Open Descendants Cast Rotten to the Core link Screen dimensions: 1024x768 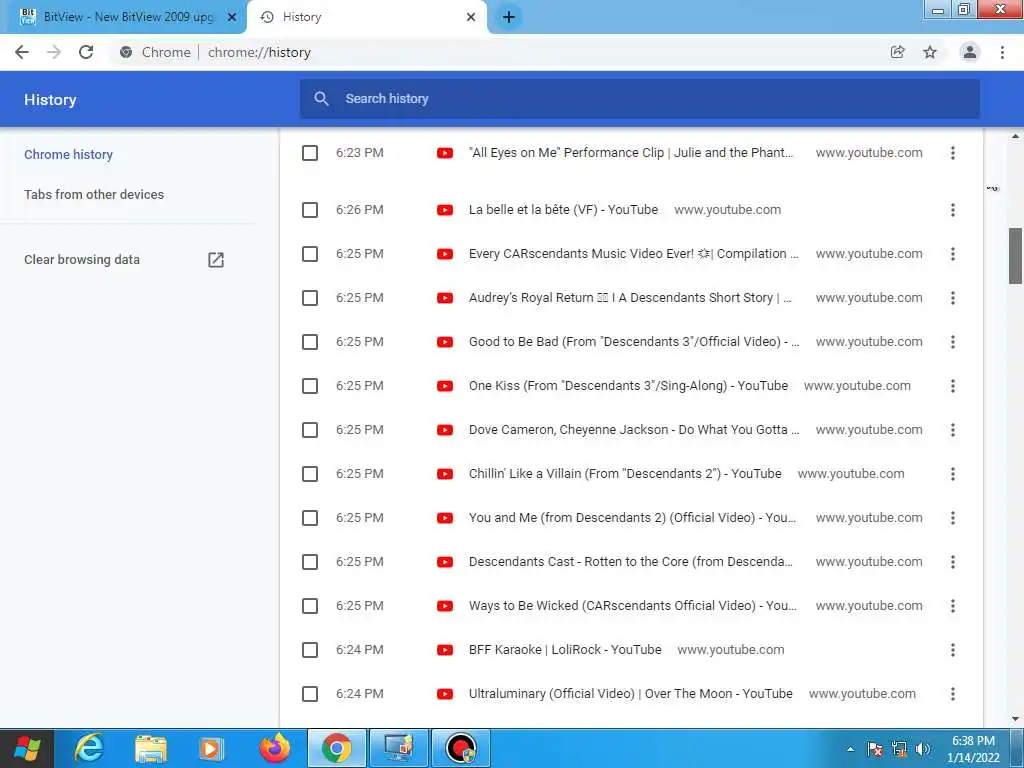(631, 562)
